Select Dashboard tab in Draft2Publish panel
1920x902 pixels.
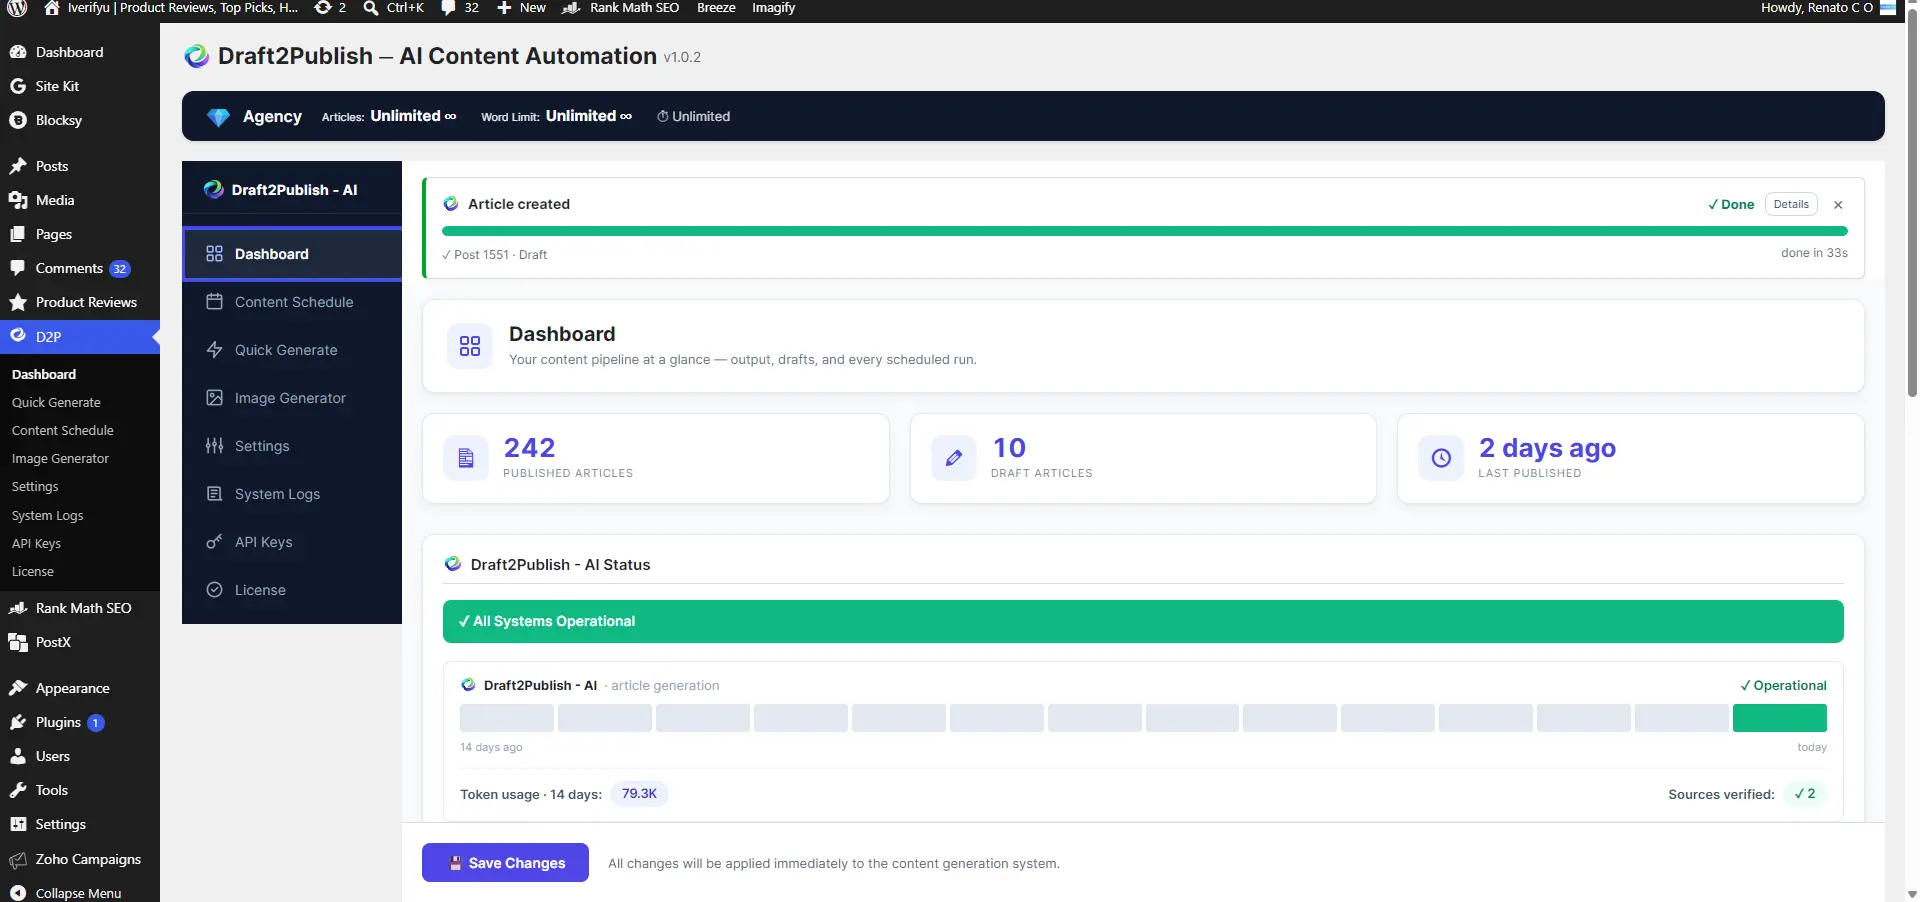tap(292, 254)
